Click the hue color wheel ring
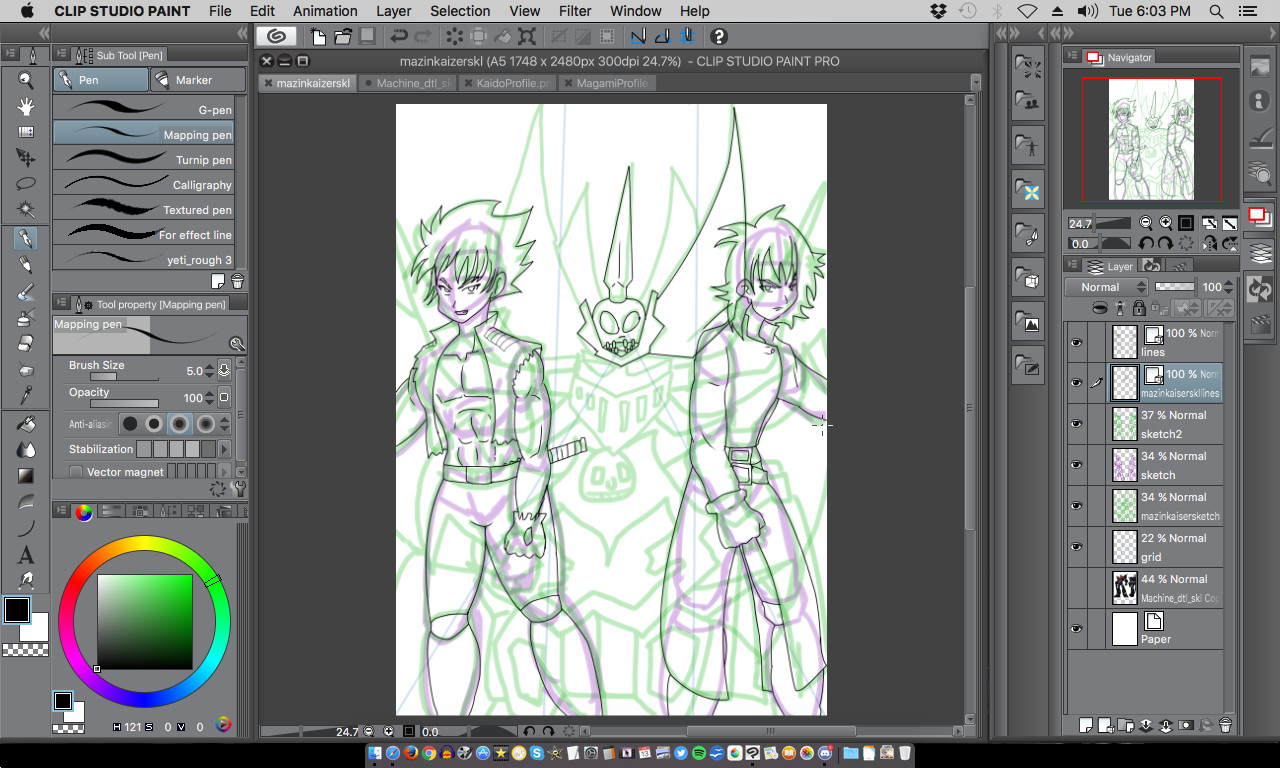This screenshot has width=1280, height=768. [144, 544]
